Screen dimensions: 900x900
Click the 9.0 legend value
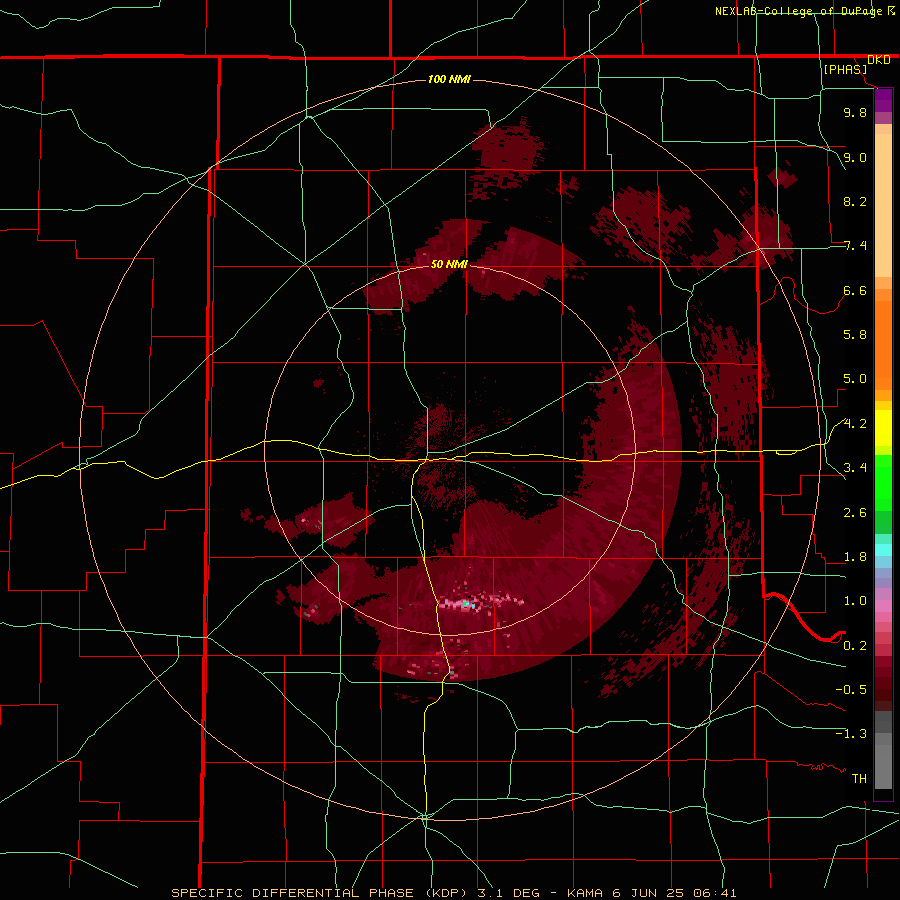(x=855, y=157)
